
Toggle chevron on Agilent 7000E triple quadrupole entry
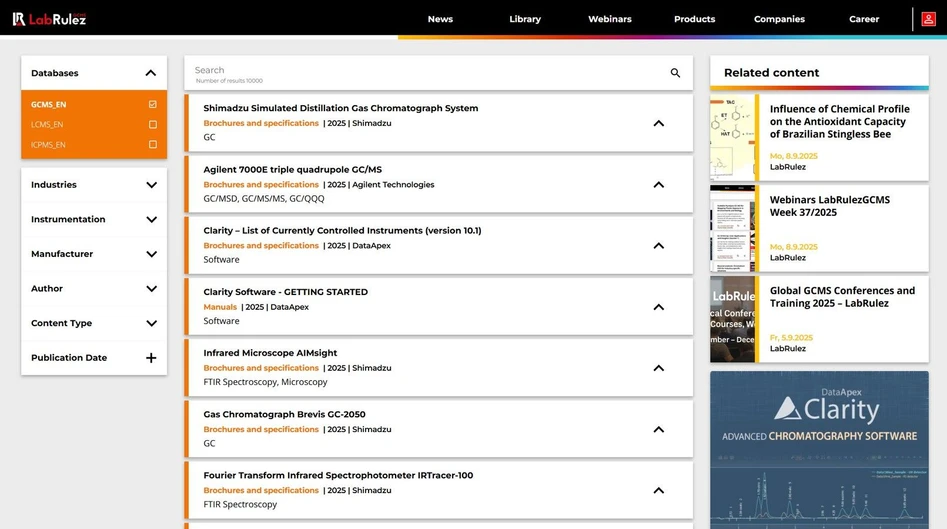coord(658,185)
